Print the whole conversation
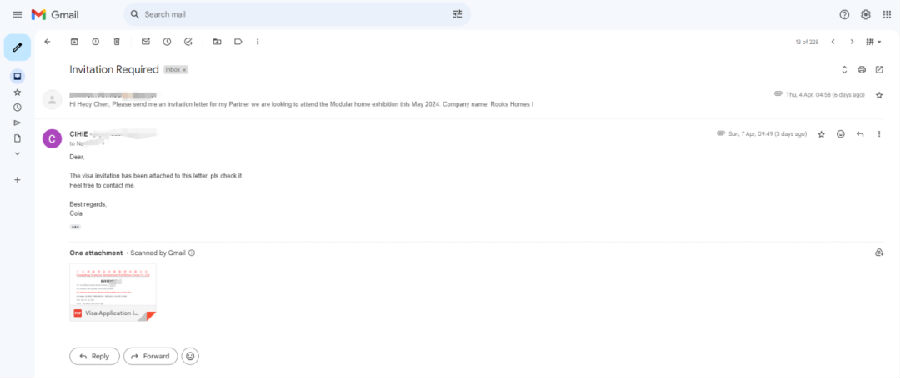 [862, 69]
